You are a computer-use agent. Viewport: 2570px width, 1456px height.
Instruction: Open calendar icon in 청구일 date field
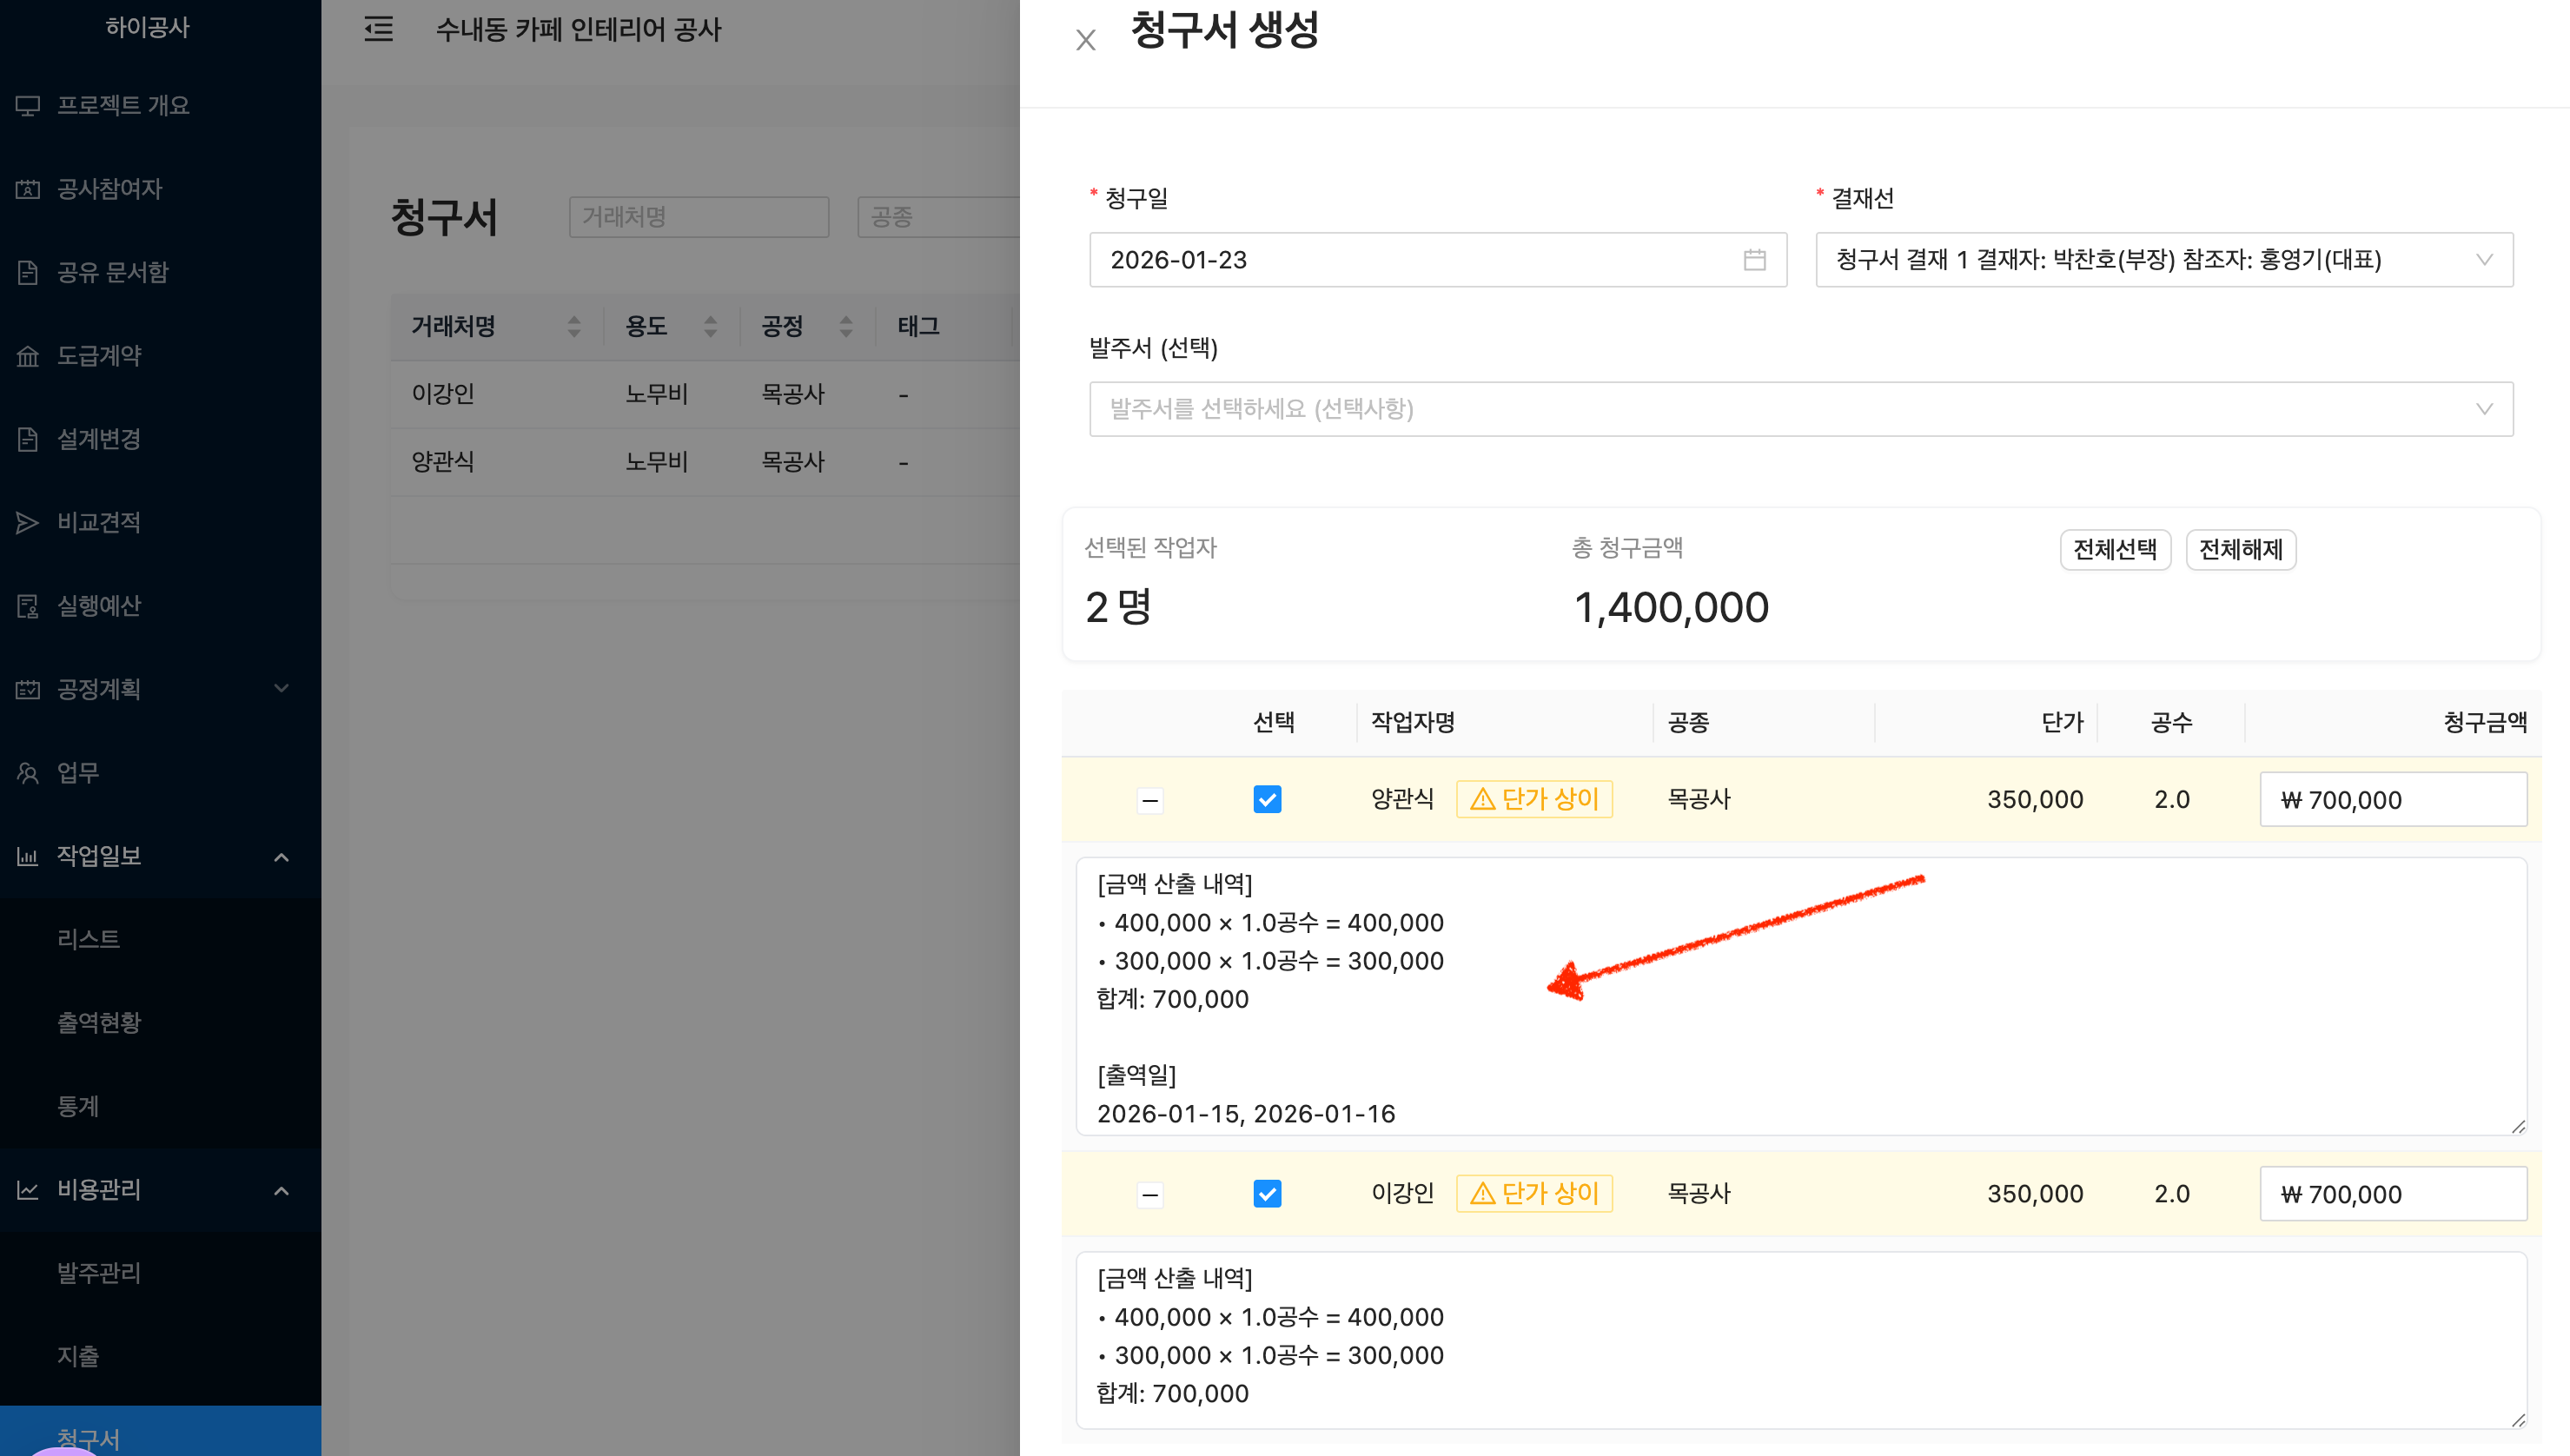coord(1754,260)
